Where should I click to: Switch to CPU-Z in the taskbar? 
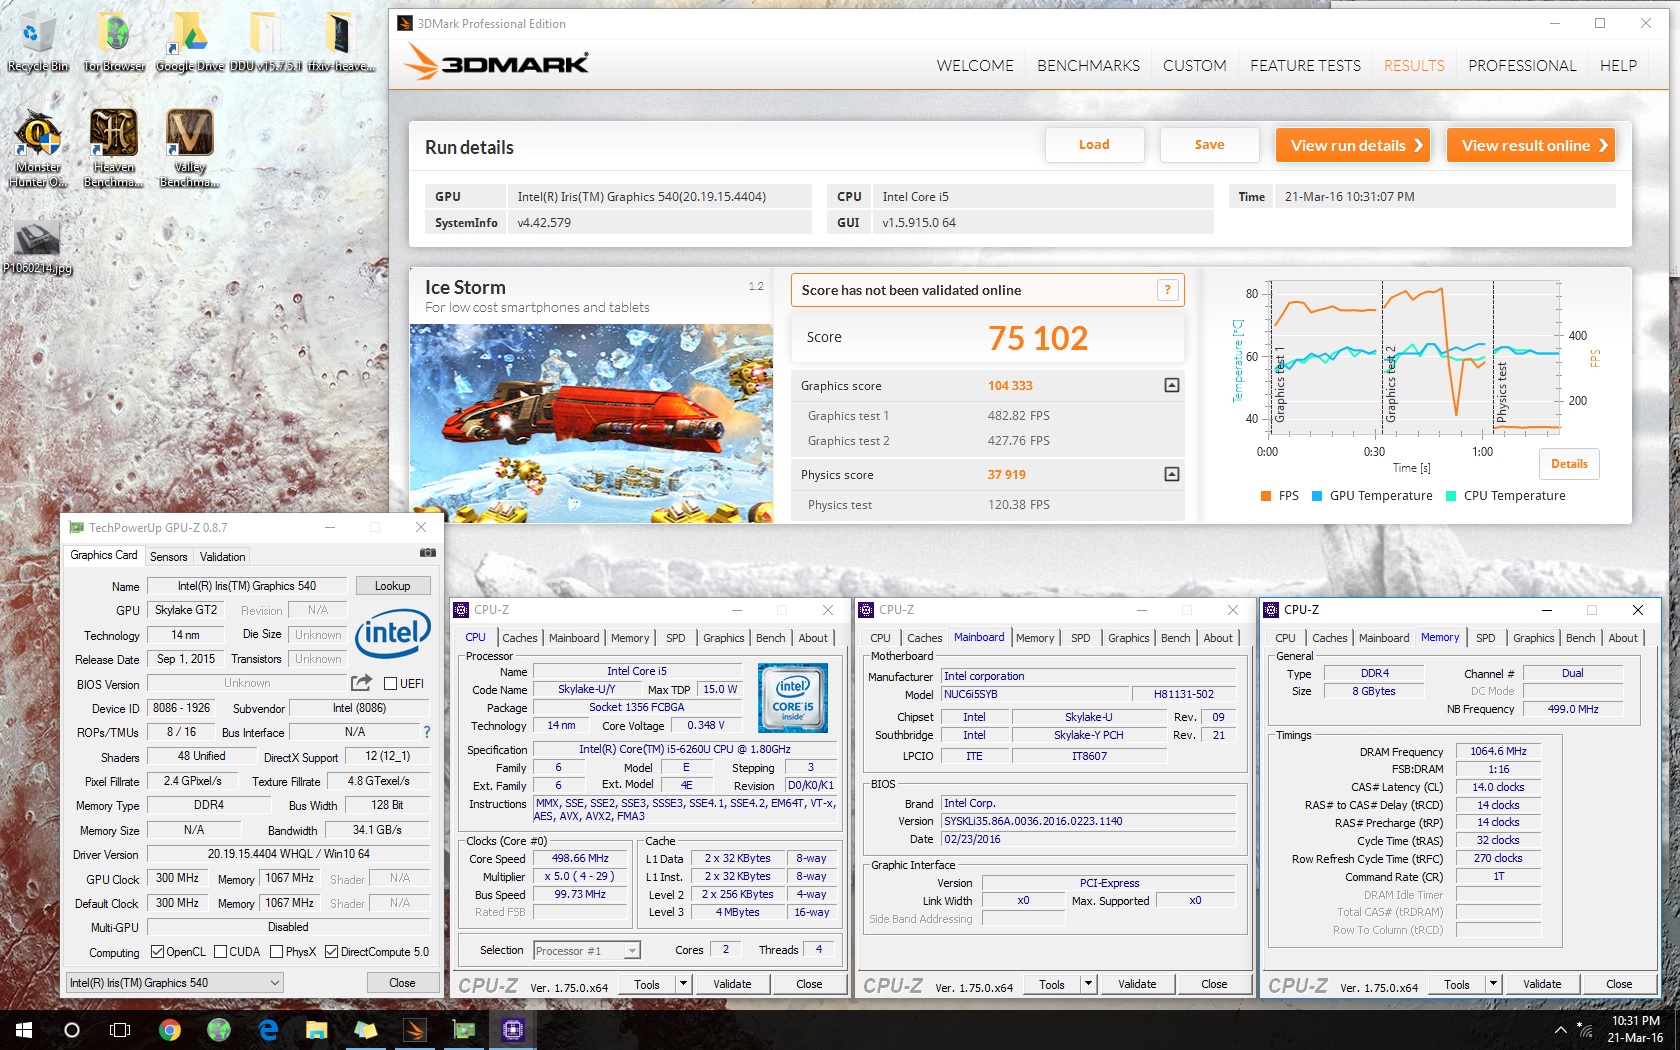pos(513,1030)
